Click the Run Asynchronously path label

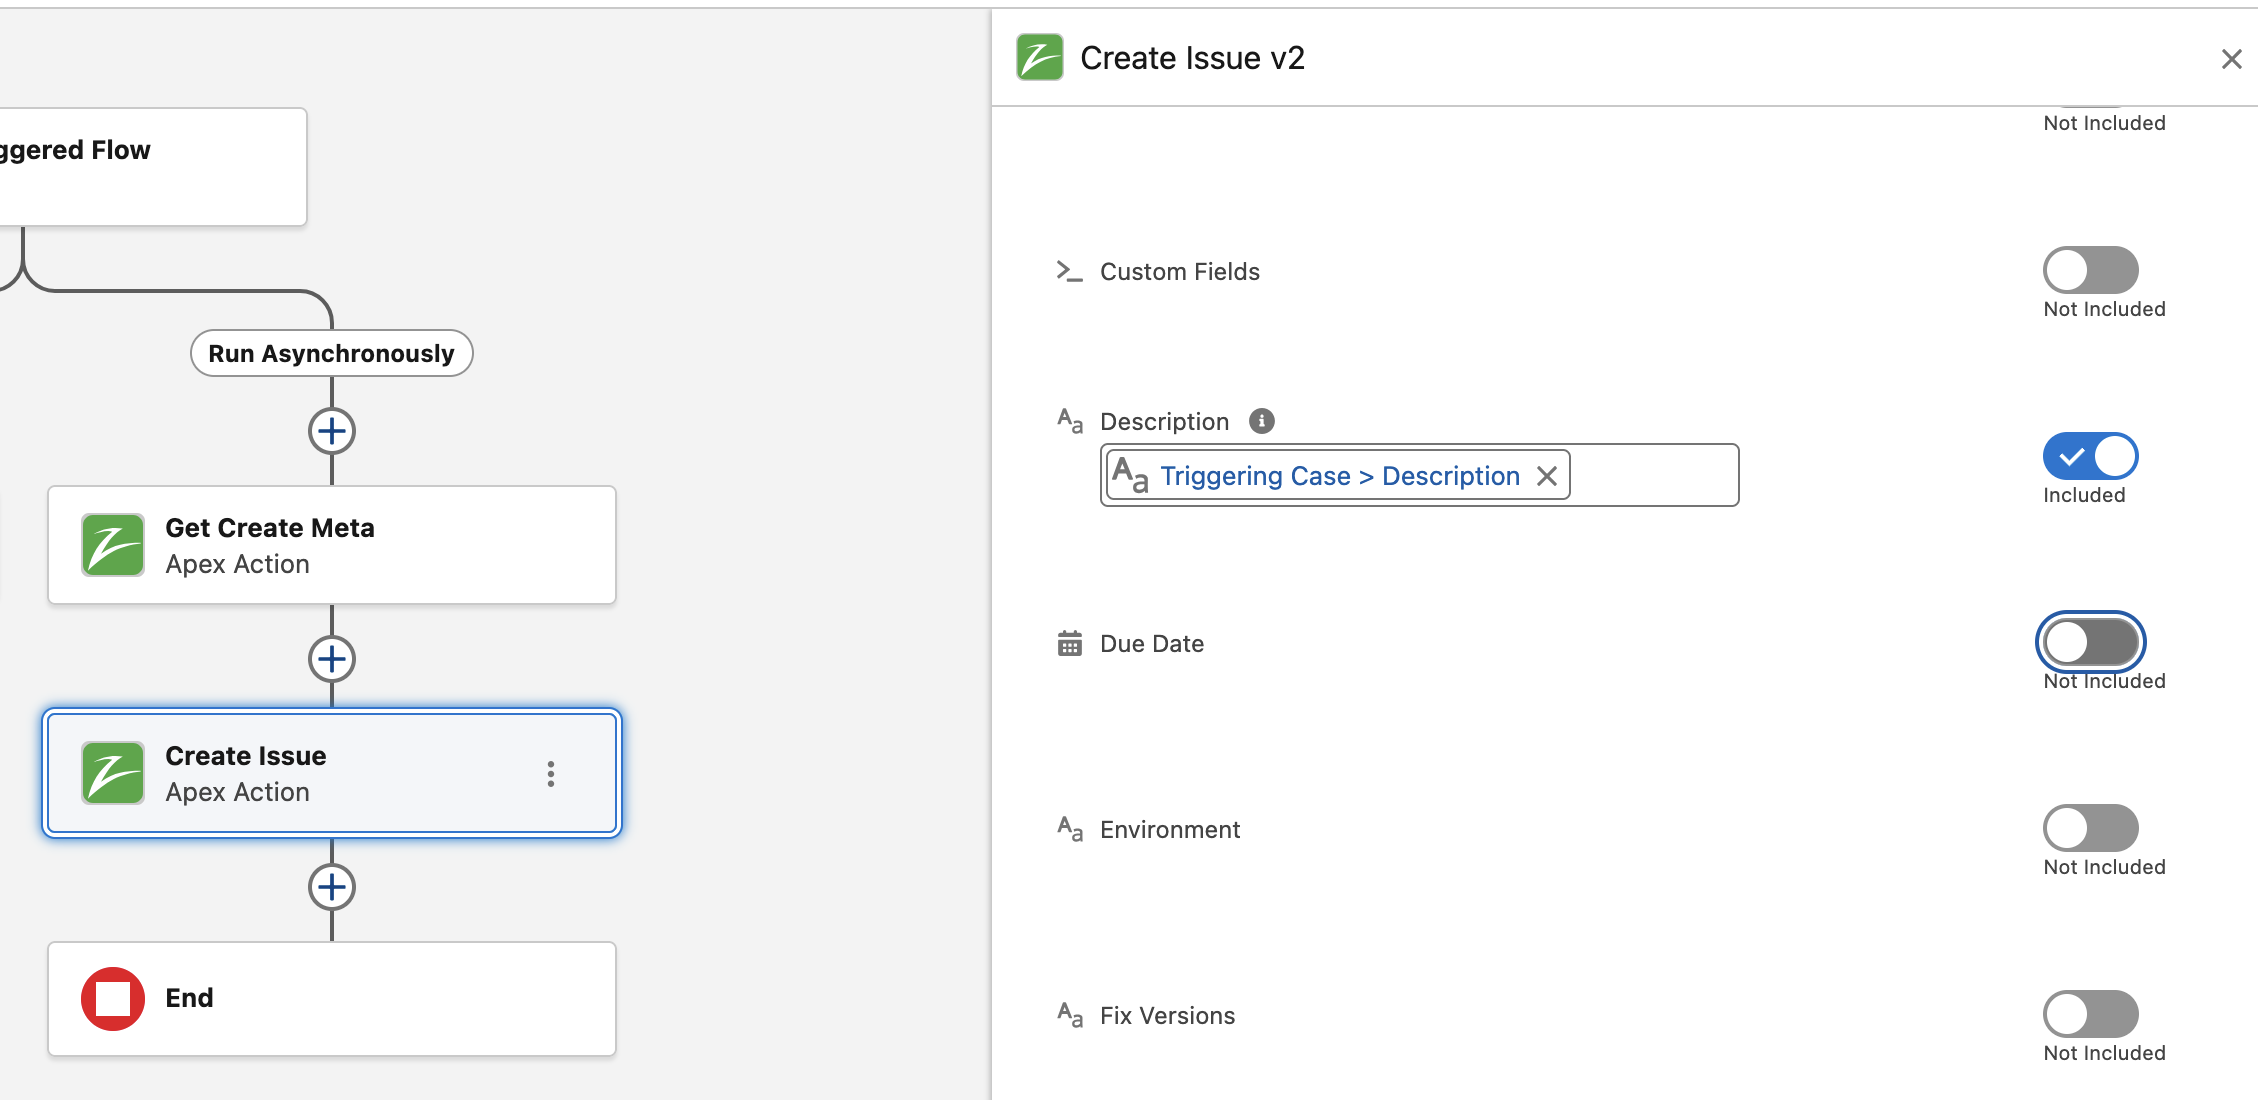click(x=331, y=353)
